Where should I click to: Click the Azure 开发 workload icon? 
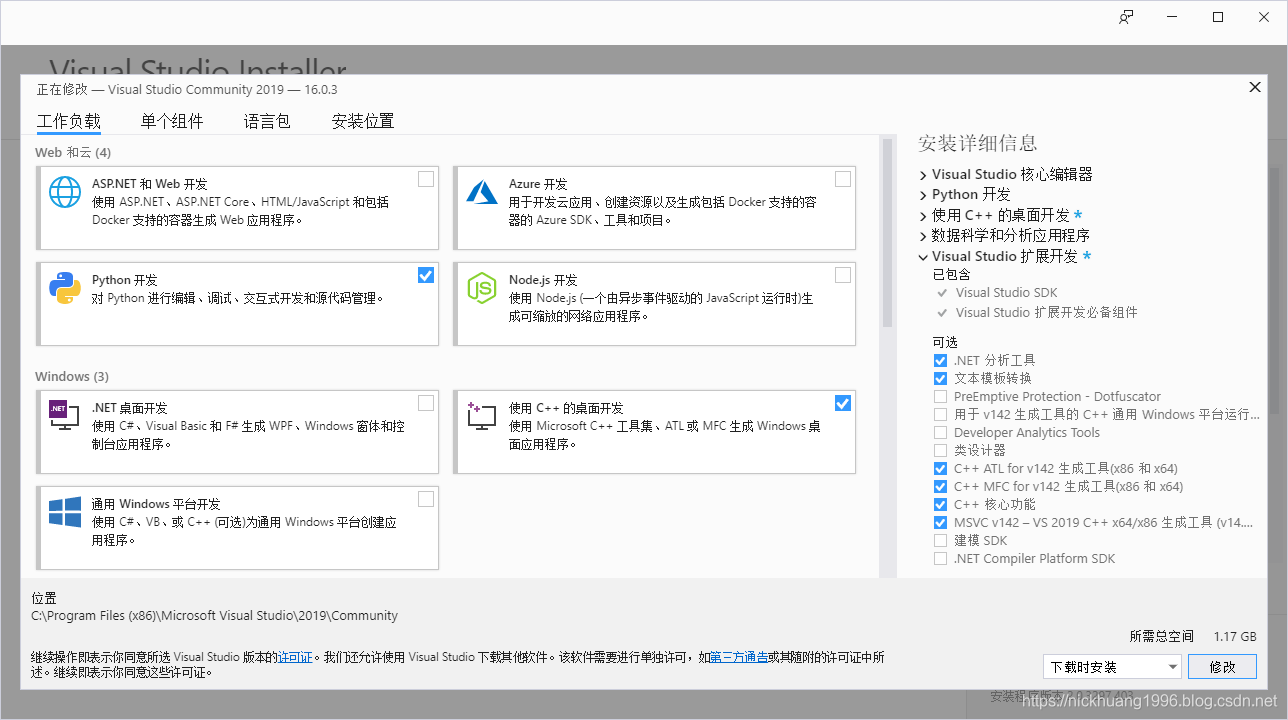(x=482, y=191)
